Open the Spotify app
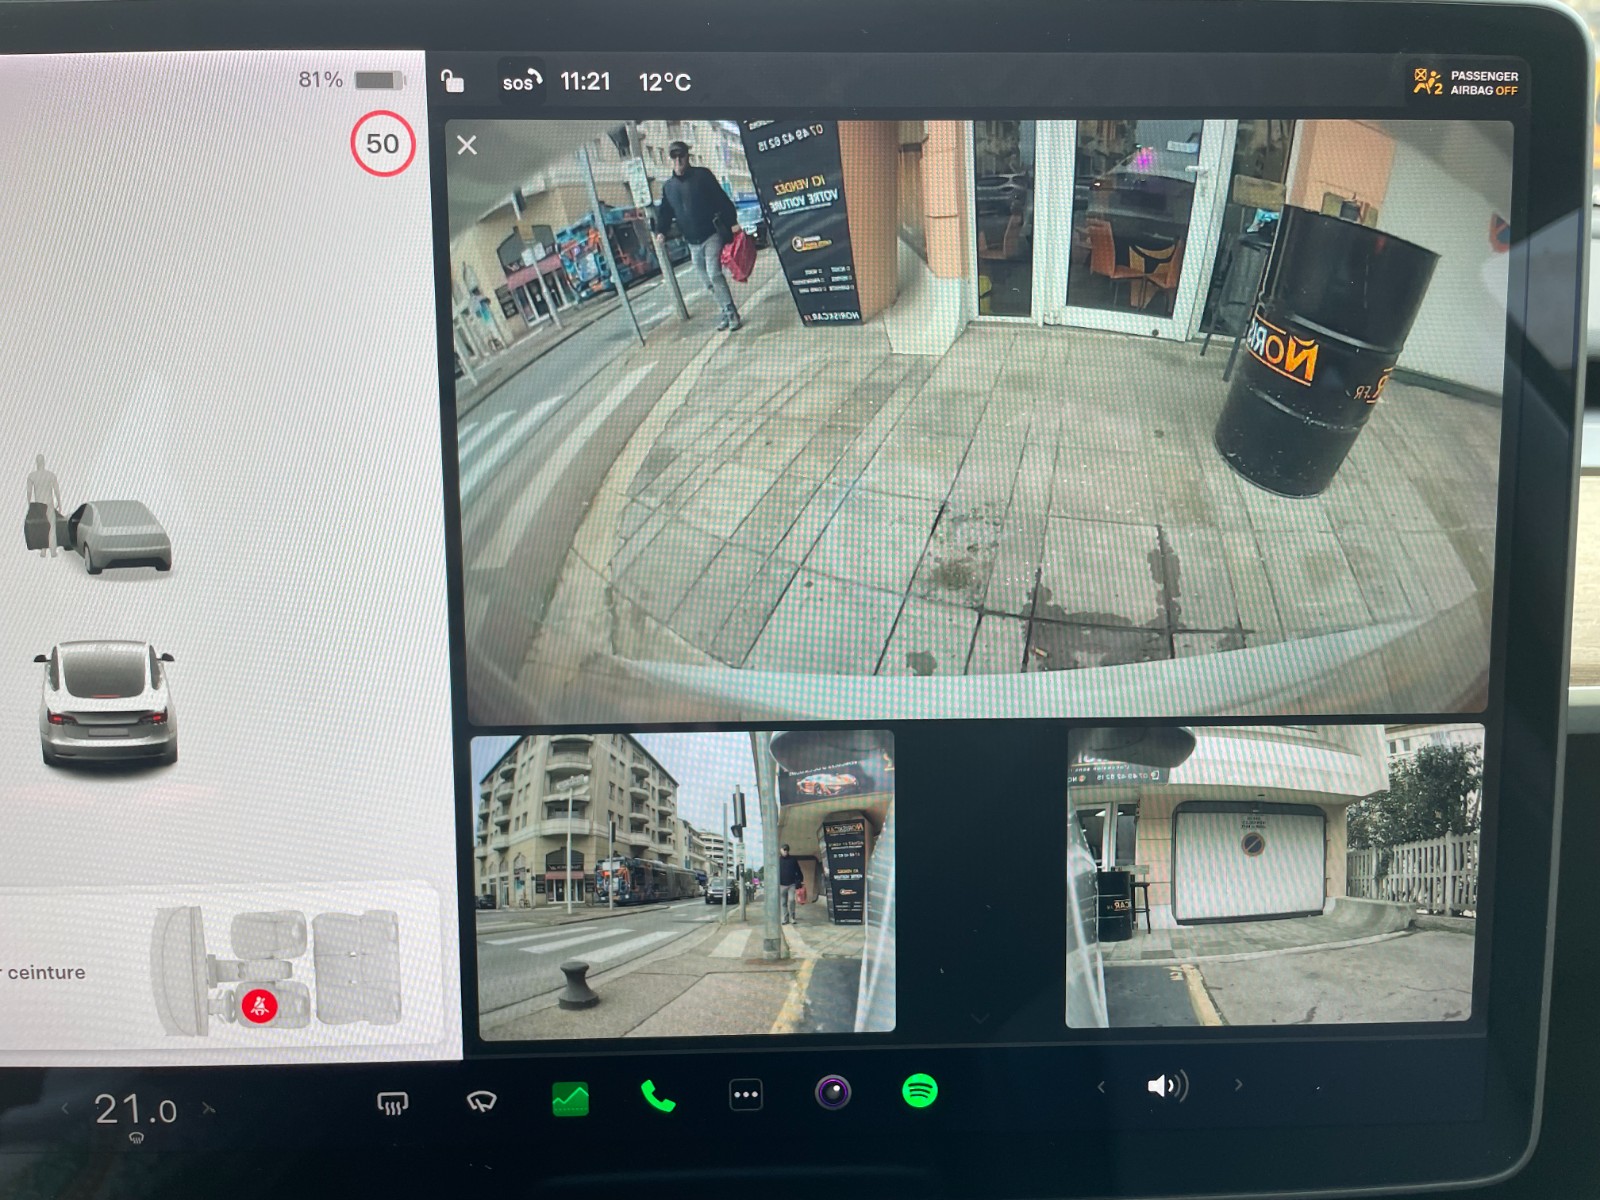Screen dimensions: 1600x1200 click(x=919, y=1091)
